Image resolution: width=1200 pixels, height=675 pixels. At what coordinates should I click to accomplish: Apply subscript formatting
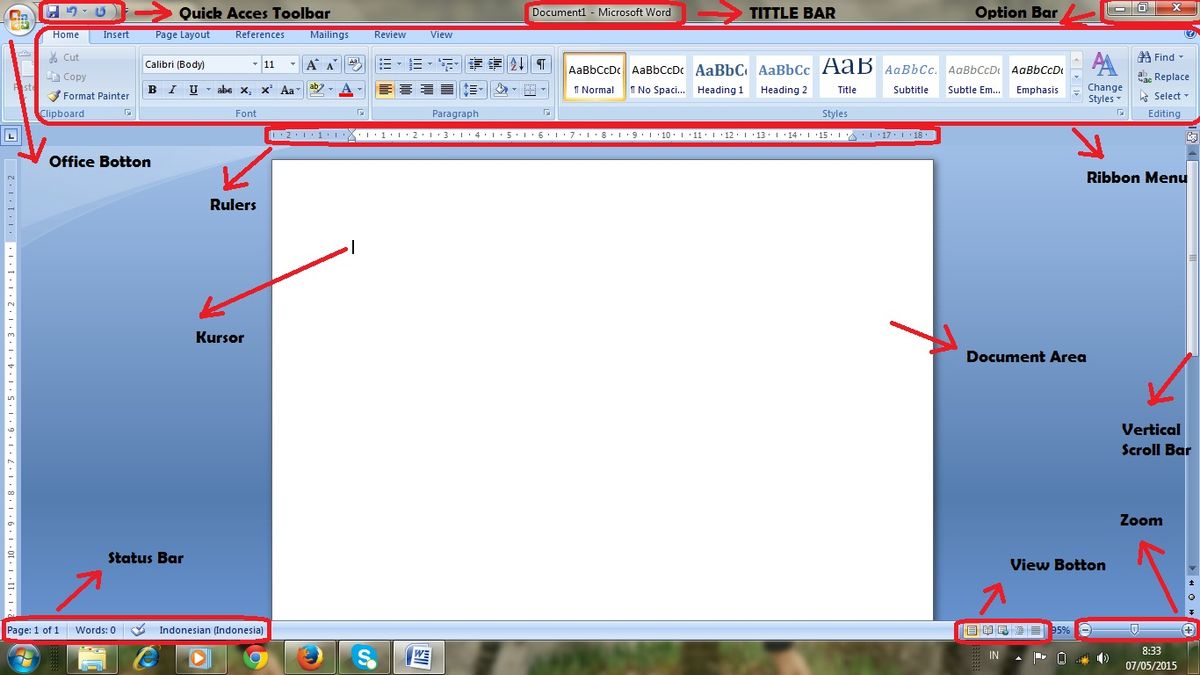coord(246,90)
